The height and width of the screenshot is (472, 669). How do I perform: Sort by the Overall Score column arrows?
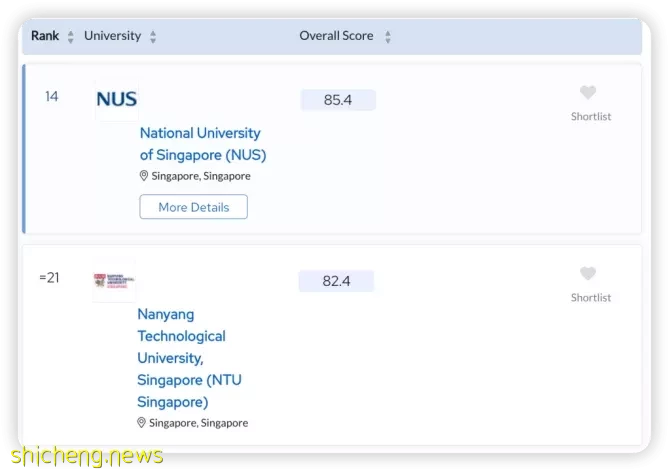pyautogui.click(x=388, y=37)
